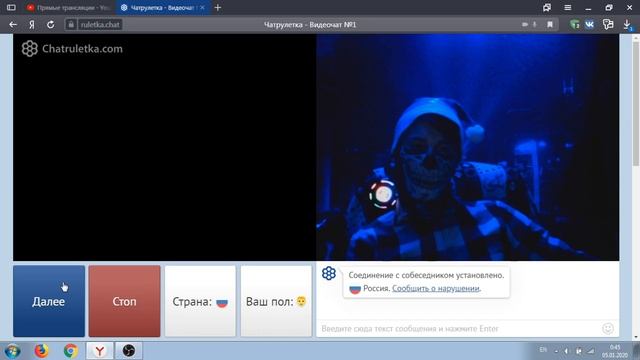Click the Chatruletka.com logo
This screenshot has width=640, height=360.
click(x=72, y=49)
